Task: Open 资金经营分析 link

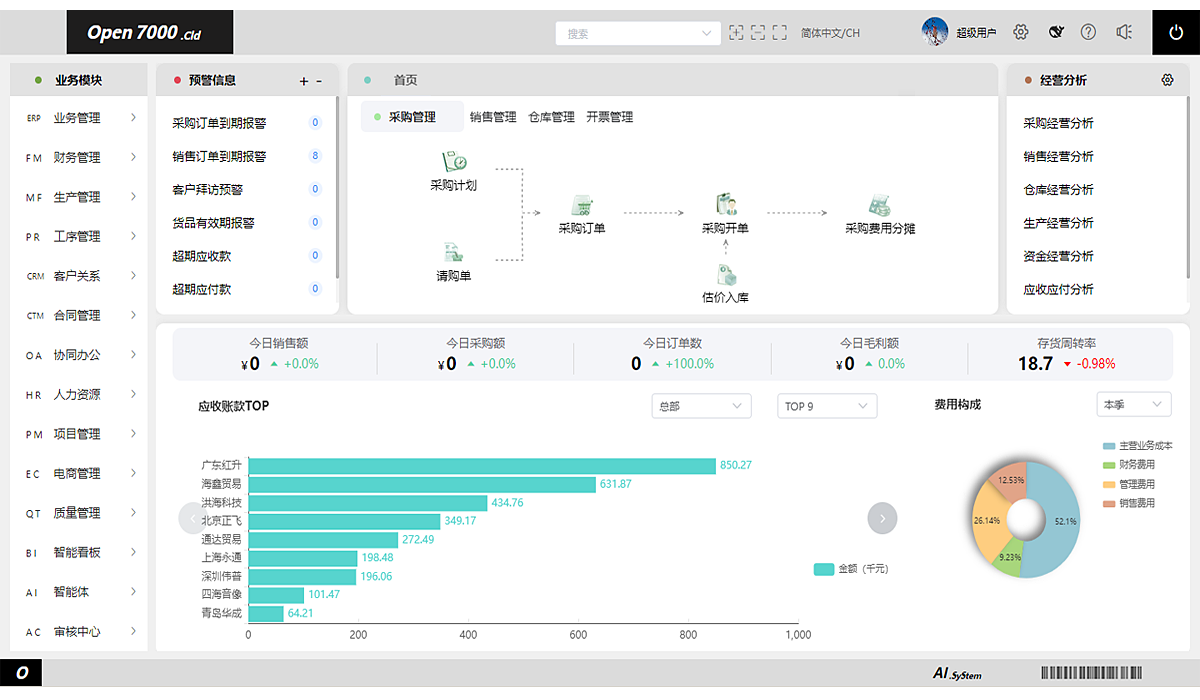Action: pos(1058,256)
